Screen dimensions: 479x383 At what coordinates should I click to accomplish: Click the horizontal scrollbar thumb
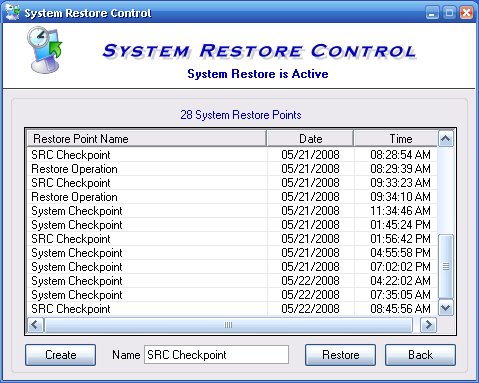(x=228, y=325)
